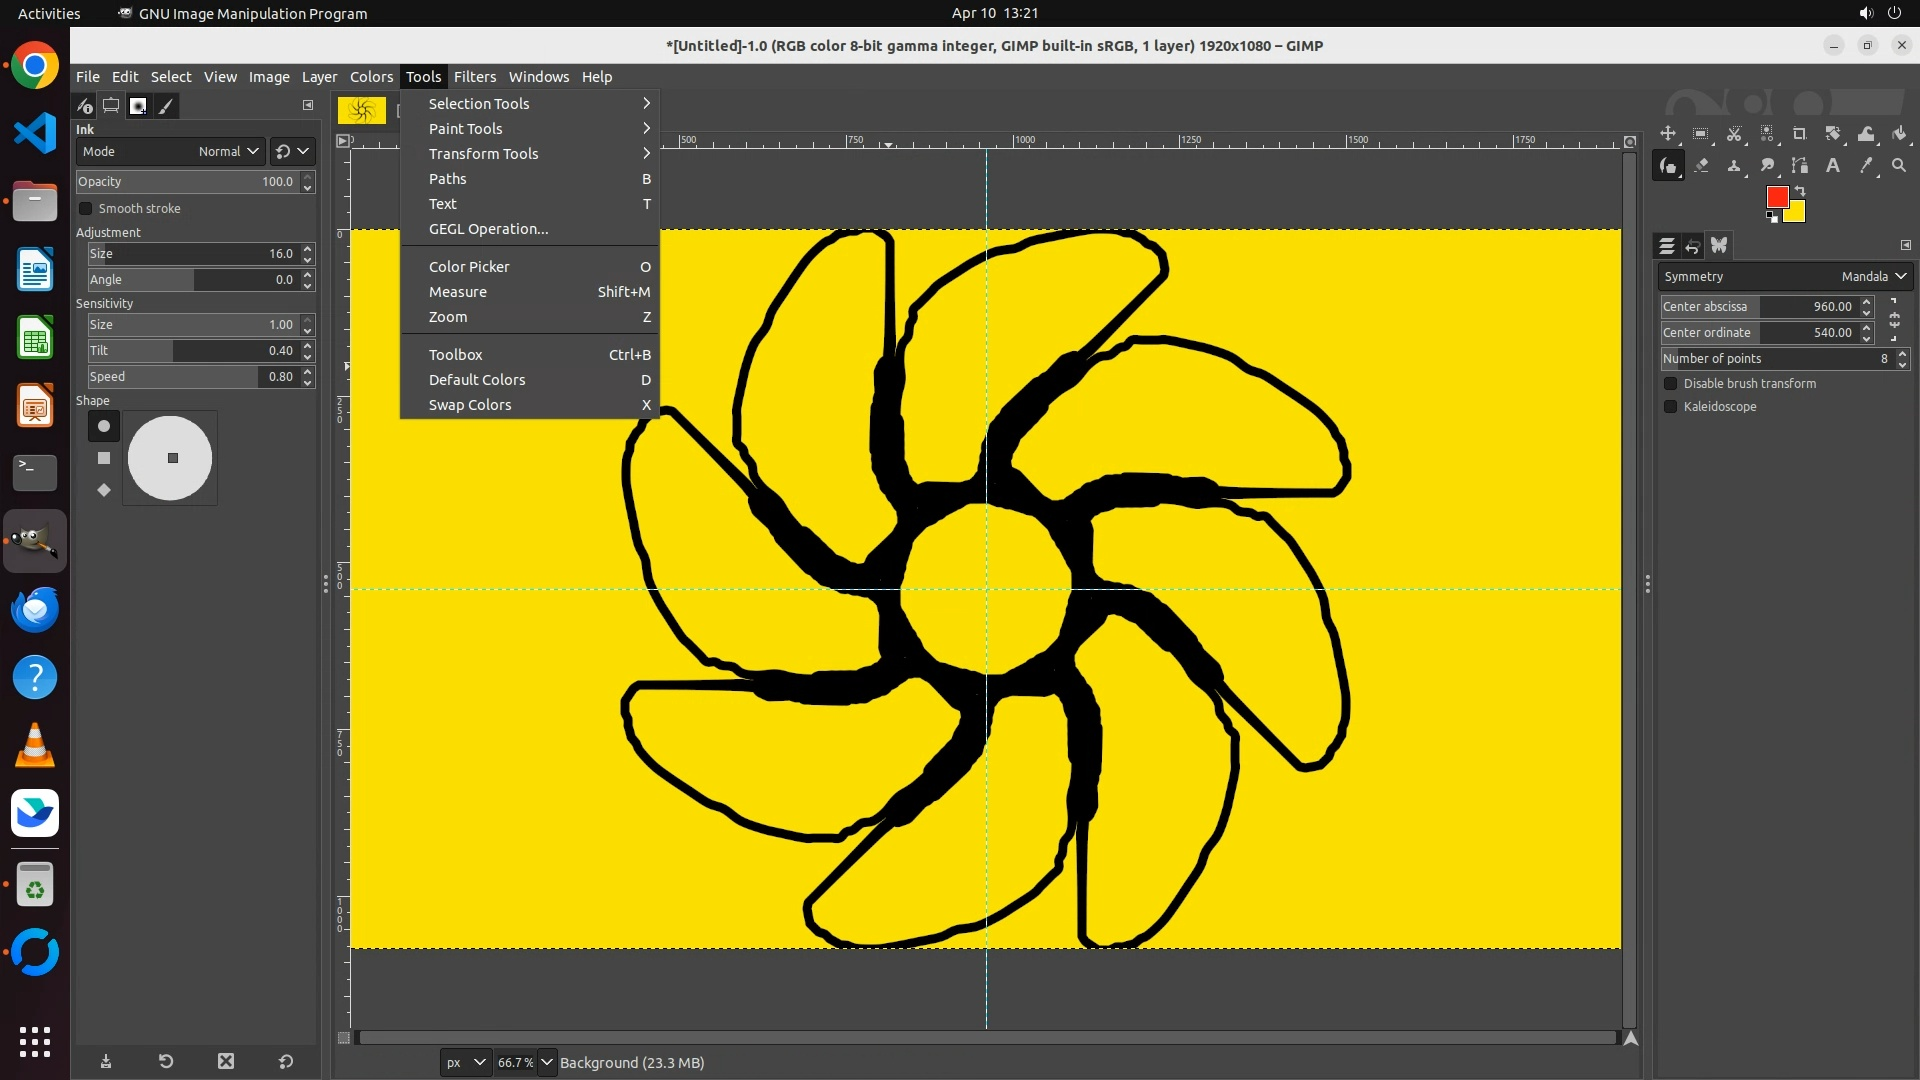Image resolution: width=1920 pixels, height=1080 pixels.
Task: Click Default Colors menu entry
Action: point(477,380)
